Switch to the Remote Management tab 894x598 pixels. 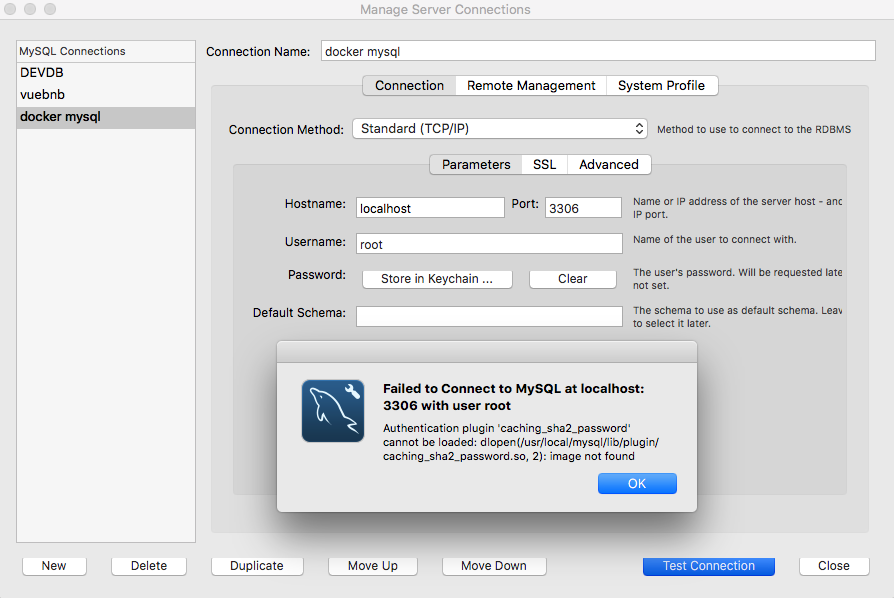pyautogui.click(x=531, y=86)
